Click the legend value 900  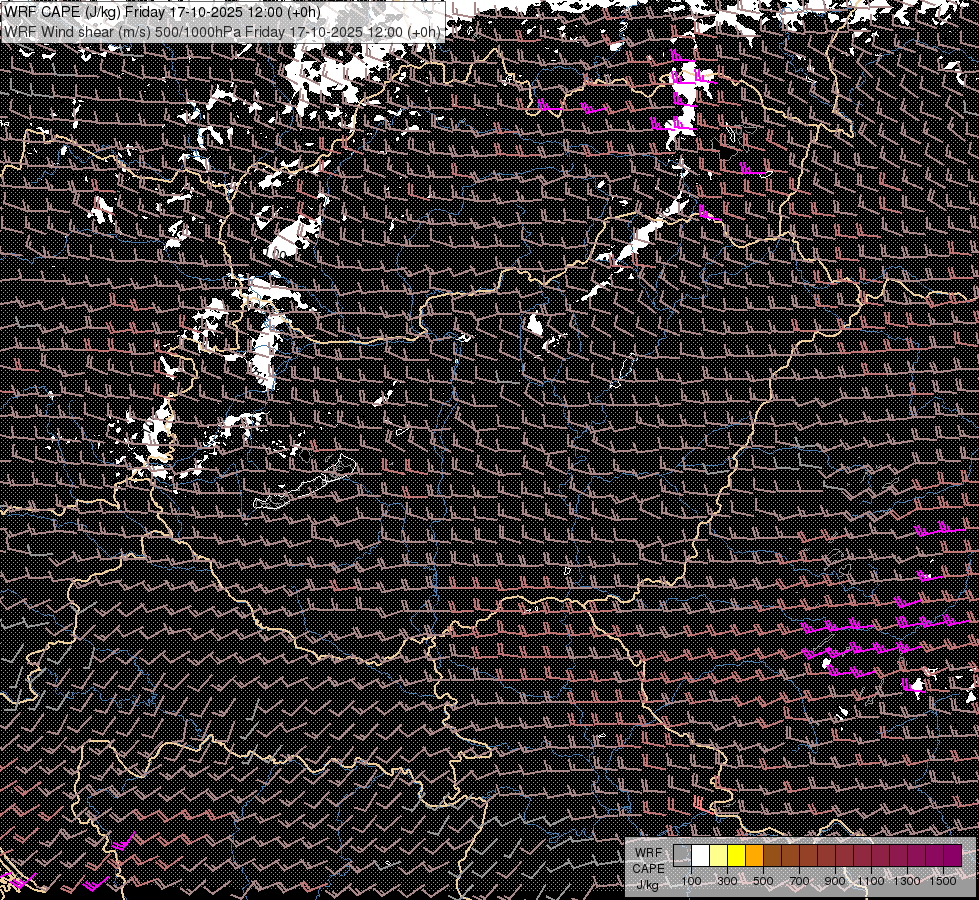coord(835,881)
